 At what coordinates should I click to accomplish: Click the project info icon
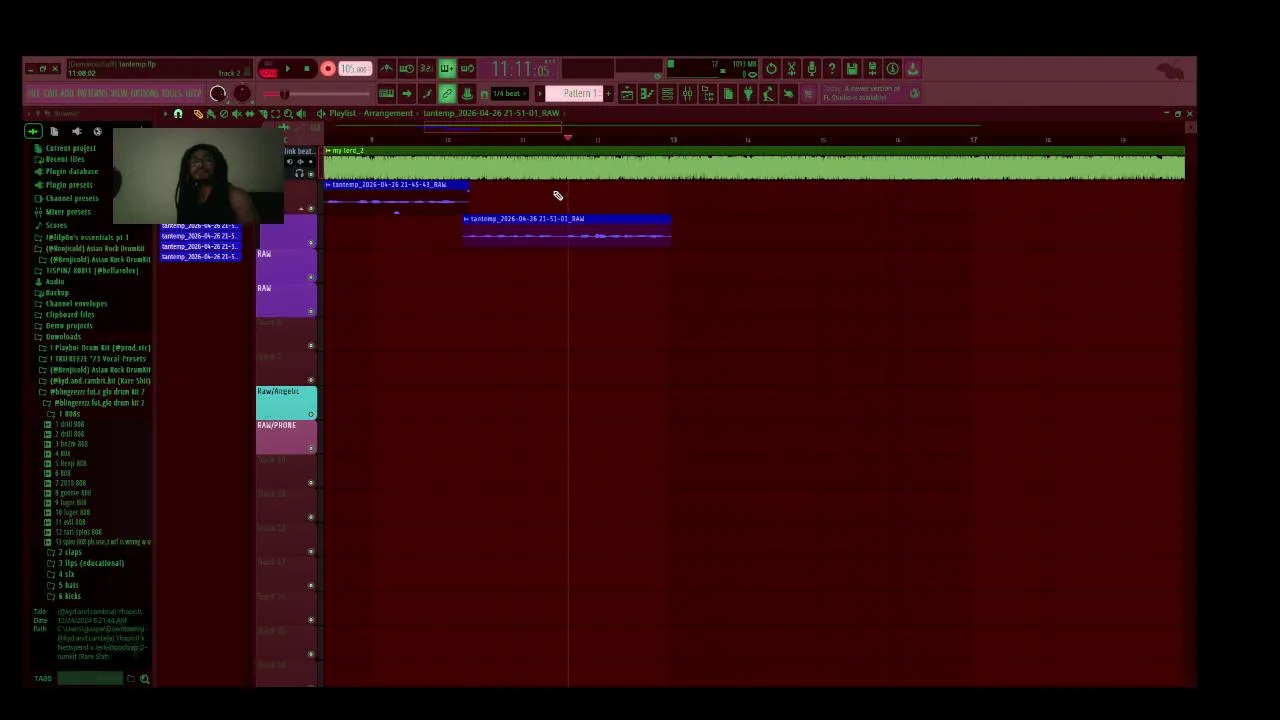pyautogui.click(x=892, y=69)
